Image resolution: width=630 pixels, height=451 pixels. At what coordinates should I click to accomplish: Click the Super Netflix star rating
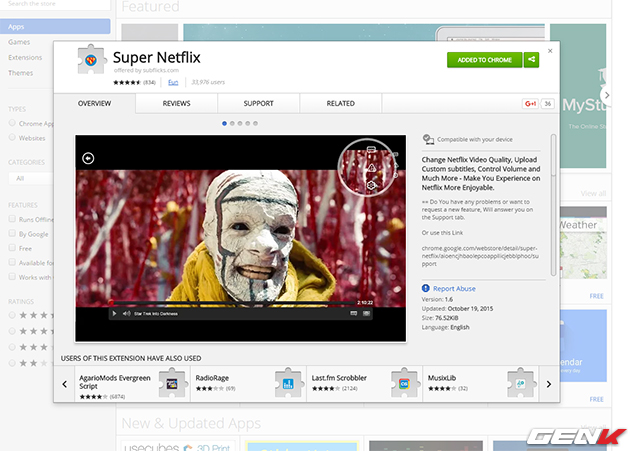pyautogui.click(x=127, y=82)
